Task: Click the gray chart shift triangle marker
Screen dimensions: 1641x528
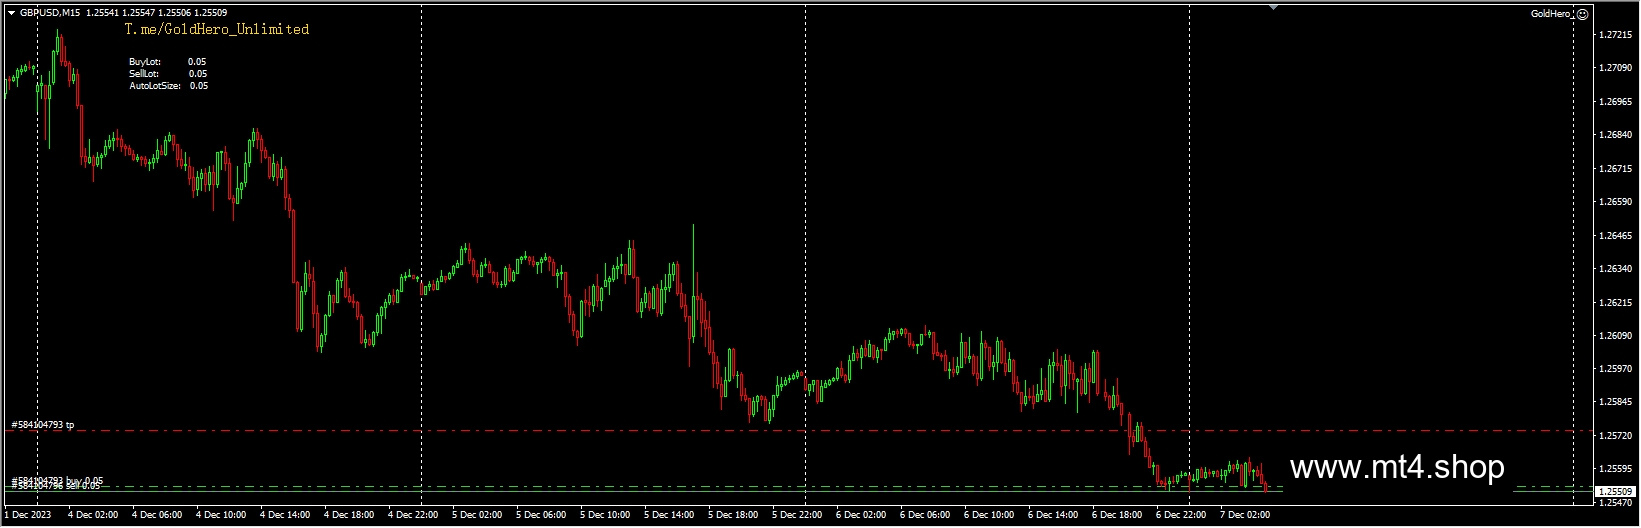Action: (x=1273, y=8)
